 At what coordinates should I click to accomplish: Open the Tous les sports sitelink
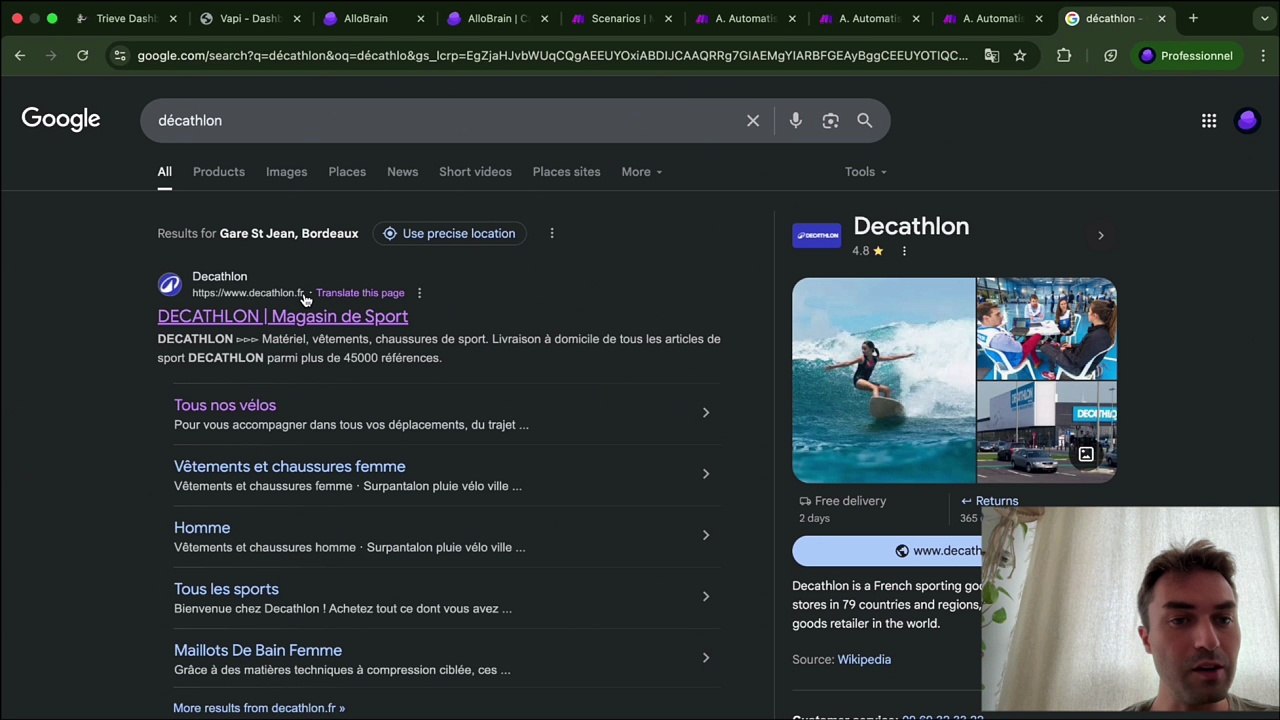[x=226, y=589]
